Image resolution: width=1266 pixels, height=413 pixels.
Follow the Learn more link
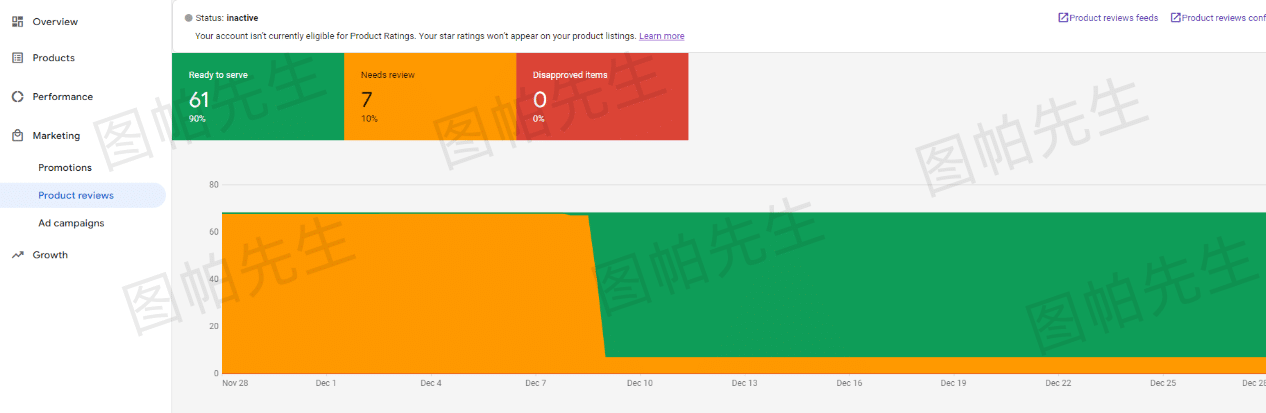(x=662, y=36)
